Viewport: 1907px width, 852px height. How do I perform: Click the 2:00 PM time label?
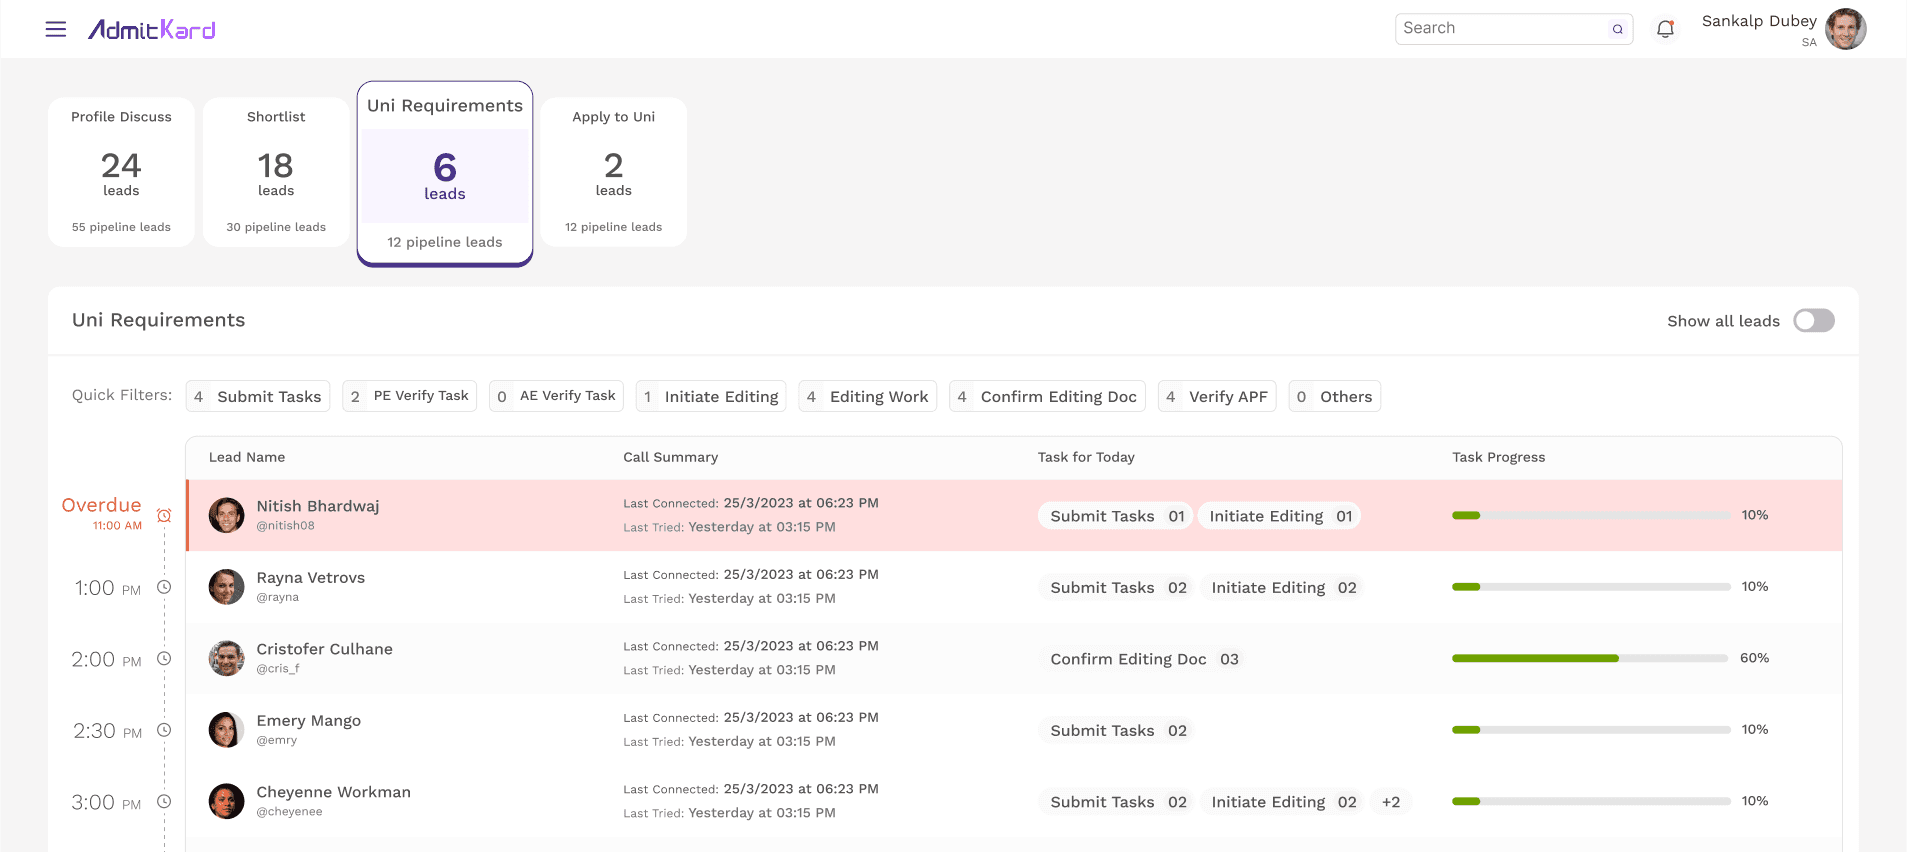(x=106, y=660)
